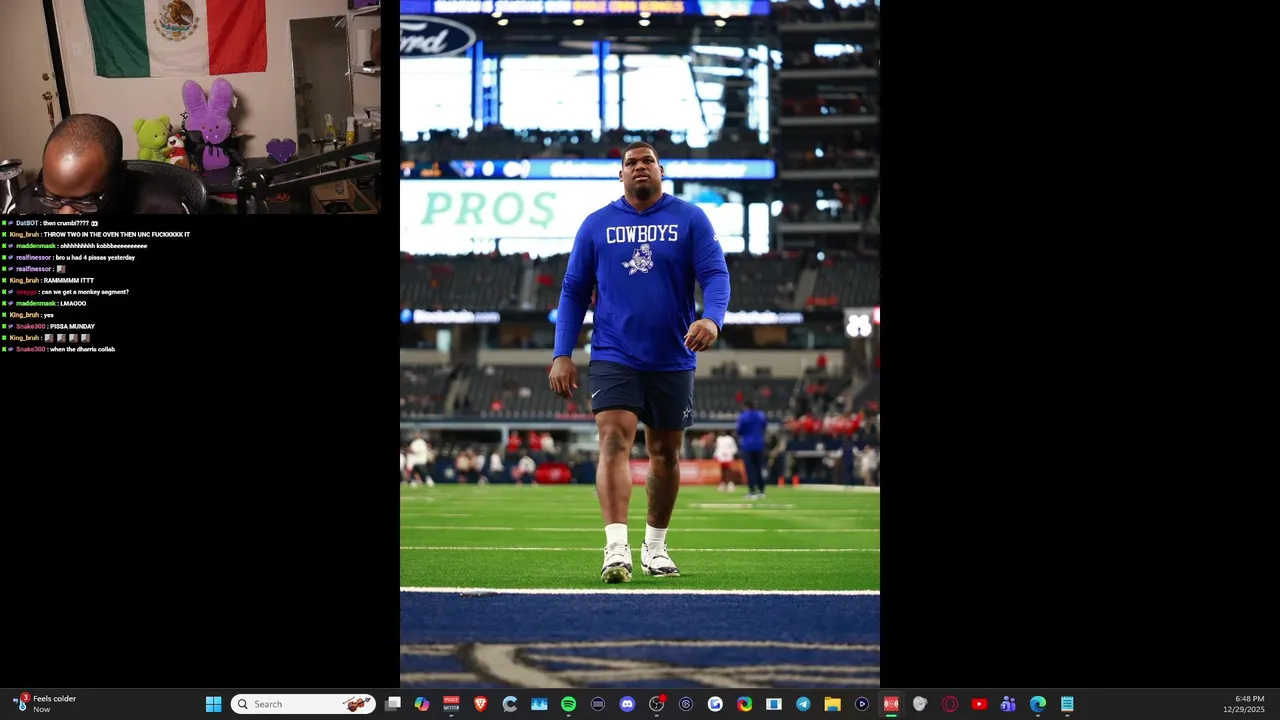The width and height of the screenshot is (1280, 720).
Task: Click King_bruh's THROW TWO IN THE OVEN message
Action: point(96,234)
